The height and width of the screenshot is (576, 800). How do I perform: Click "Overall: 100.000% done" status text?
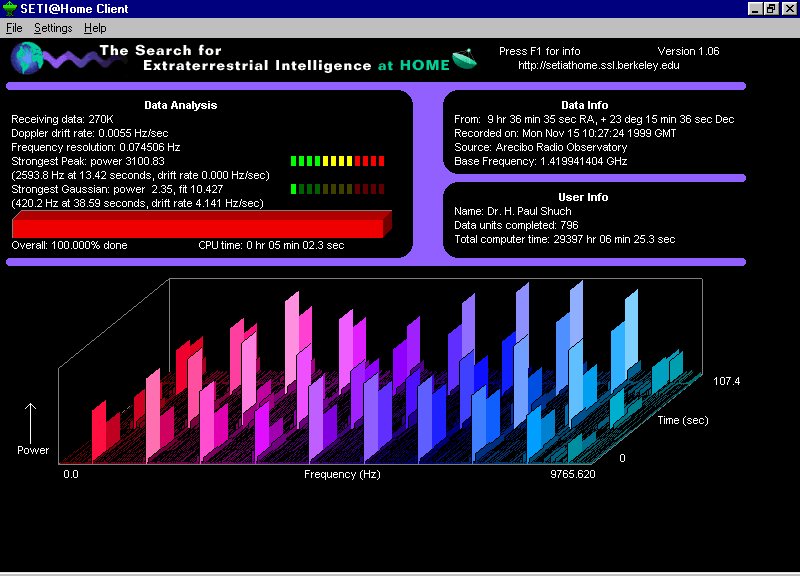click(69, 245)
